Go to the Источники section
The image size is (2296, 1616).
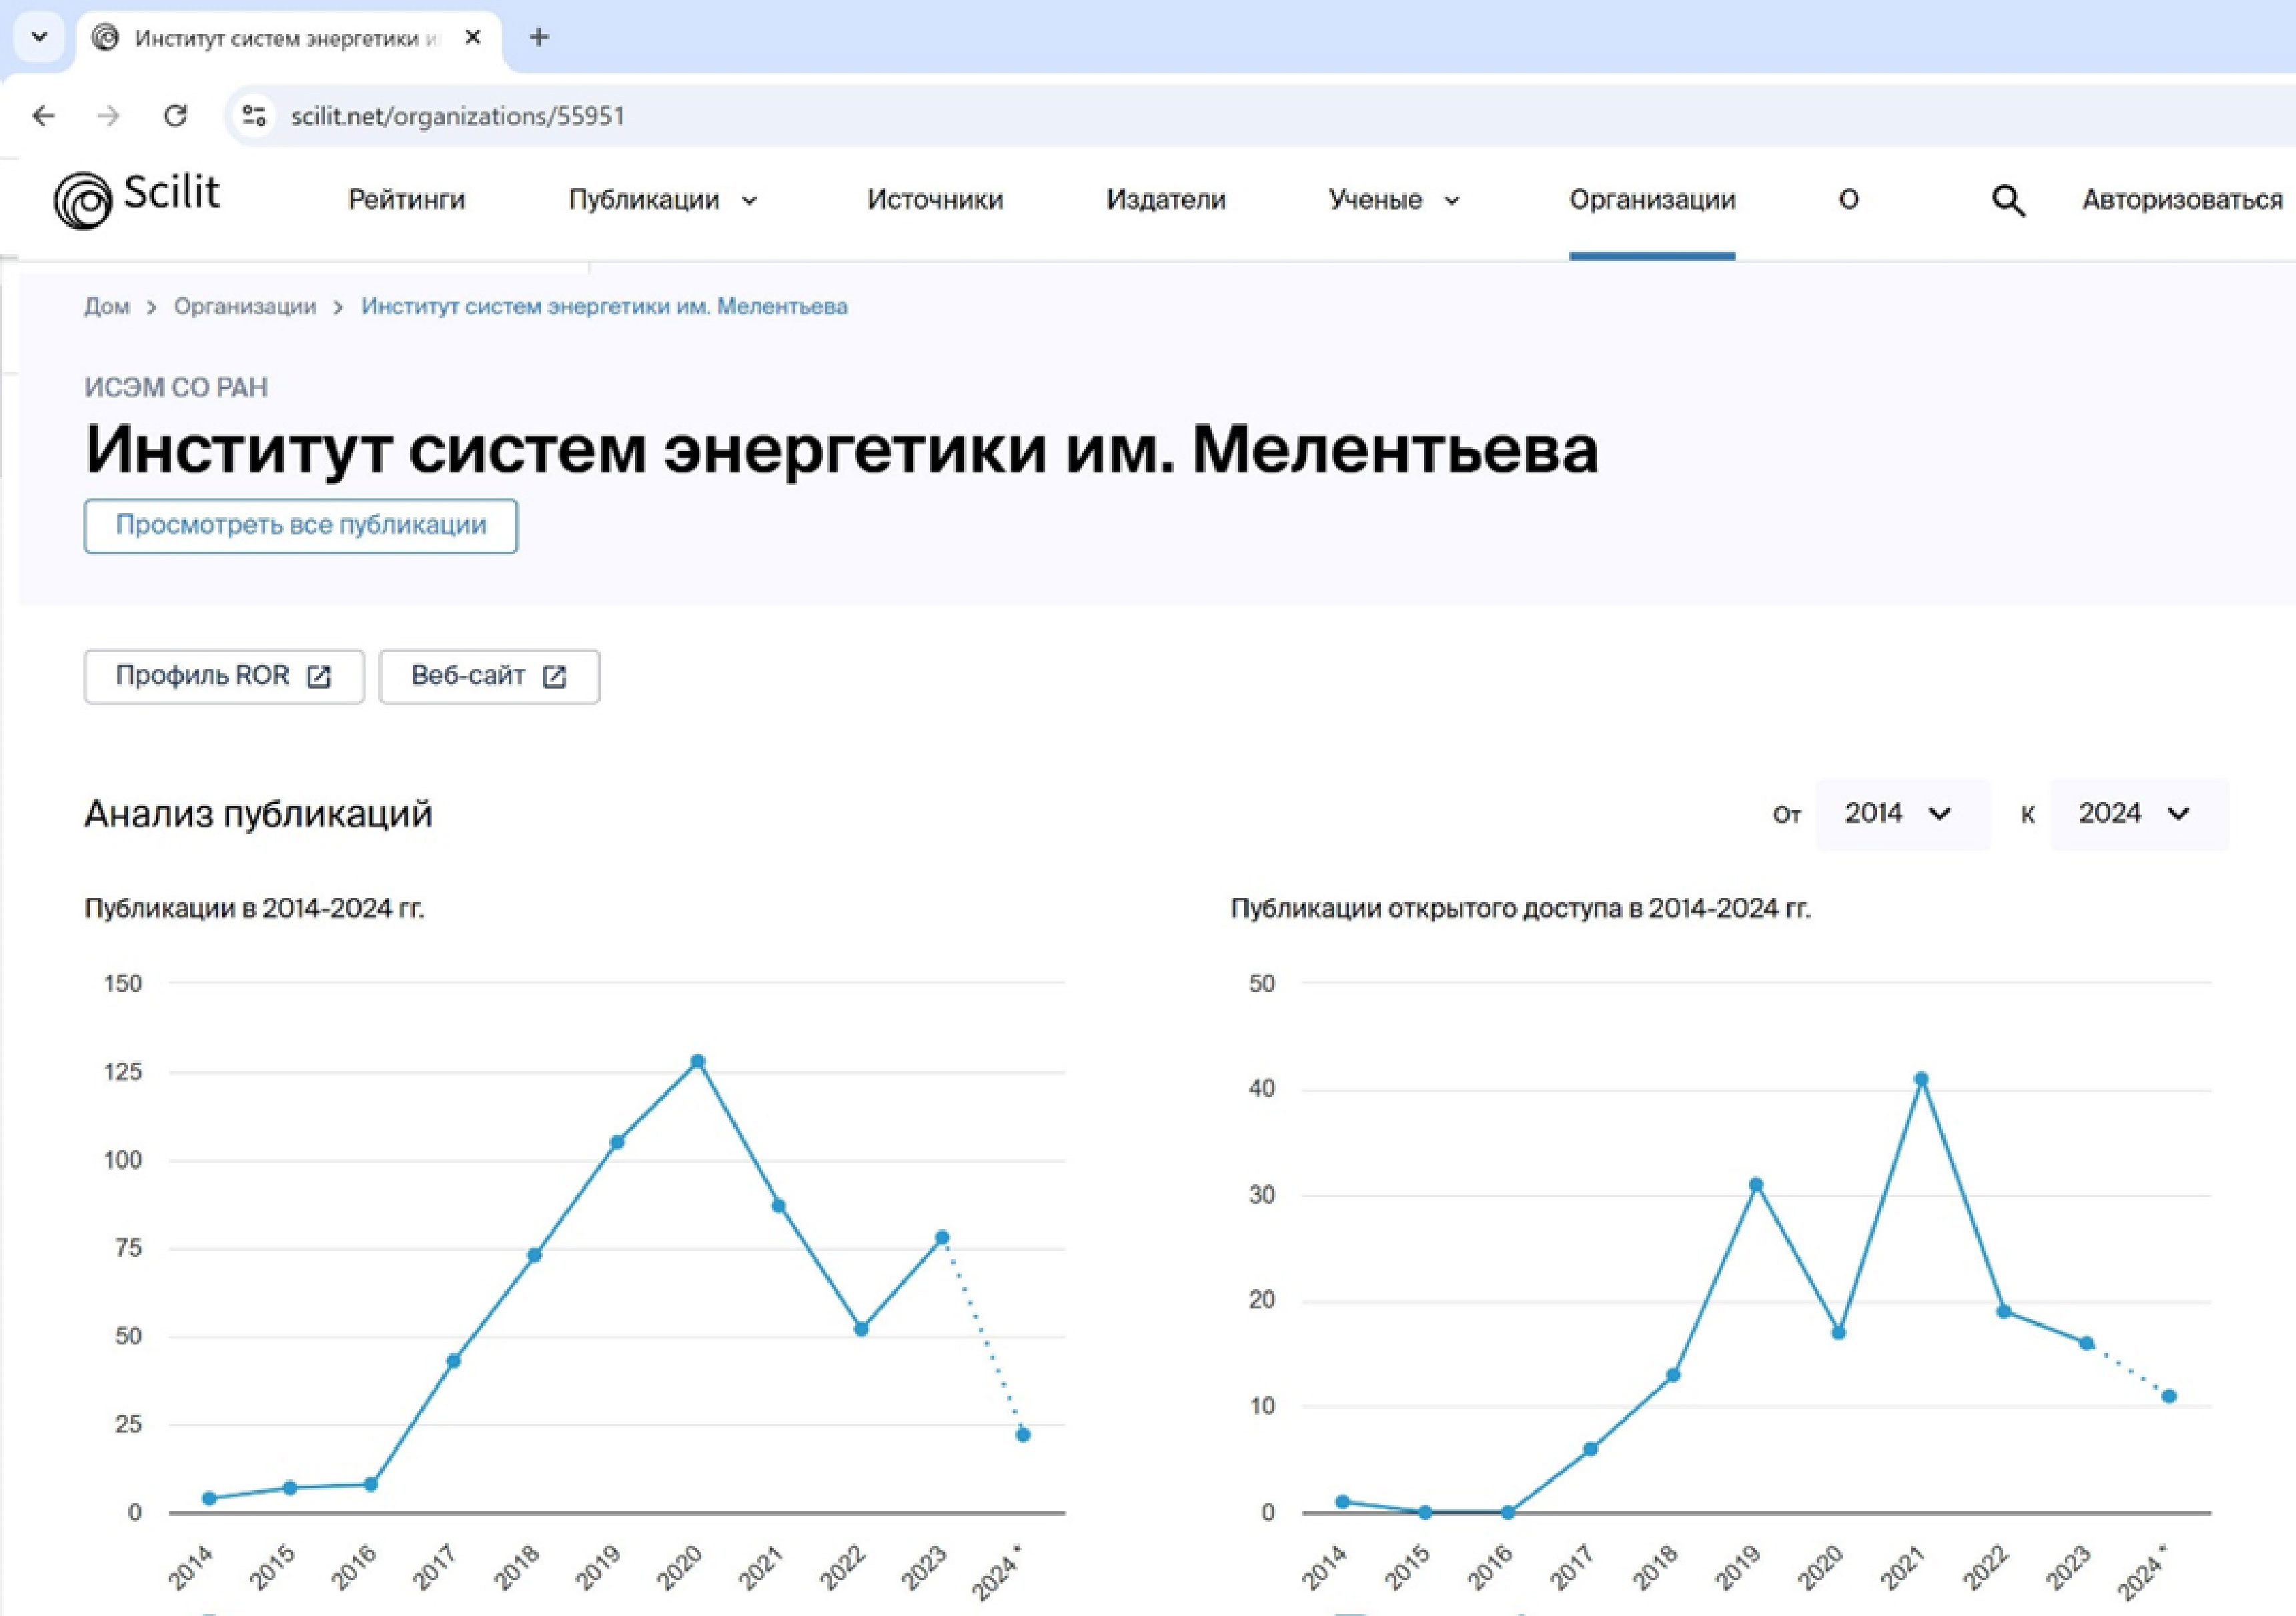point(934,200)
